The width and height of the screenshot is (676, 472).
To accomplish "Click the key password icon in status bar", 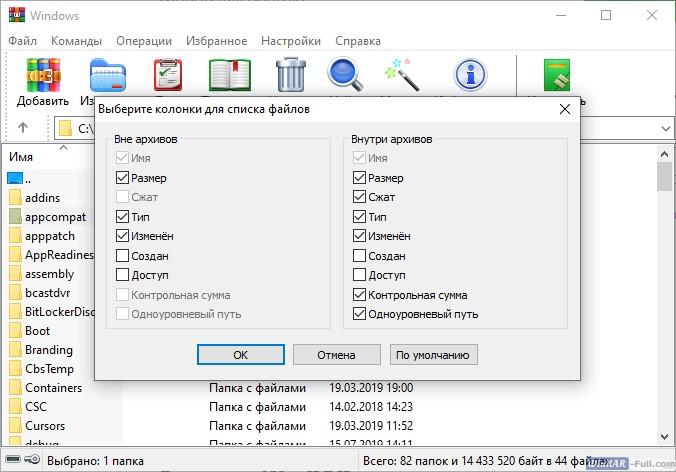I will point(32,459).
